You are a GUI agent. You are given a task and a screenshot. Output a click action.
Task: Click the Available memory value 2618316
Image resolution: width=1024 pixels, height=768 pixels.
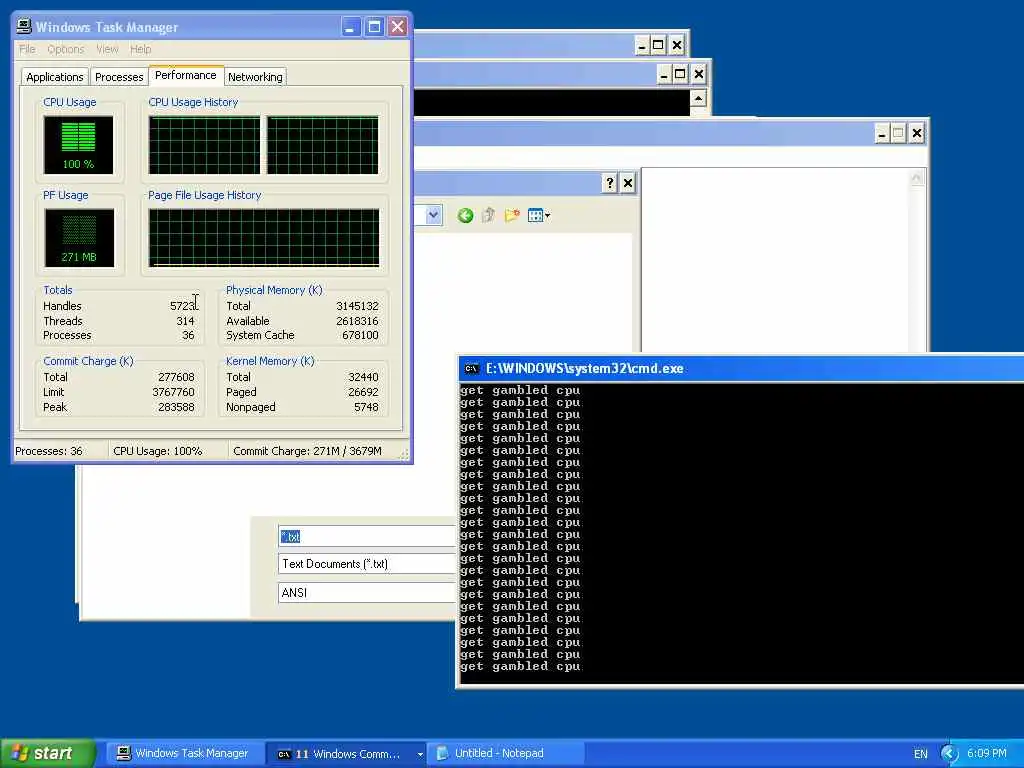tap(357, 321)
